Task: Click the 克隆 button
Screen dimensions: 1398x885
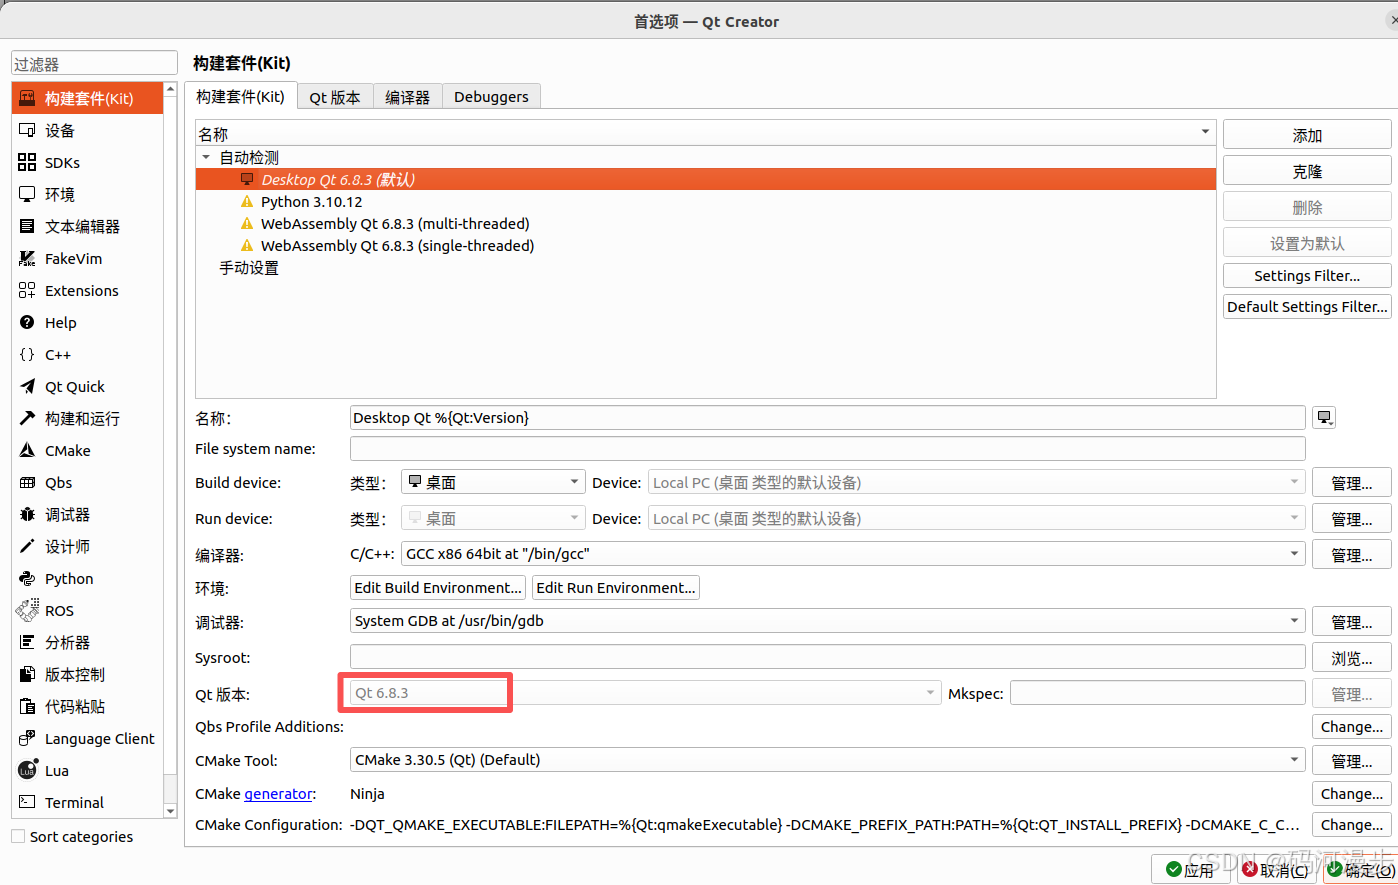Action: click(1307, 171)
